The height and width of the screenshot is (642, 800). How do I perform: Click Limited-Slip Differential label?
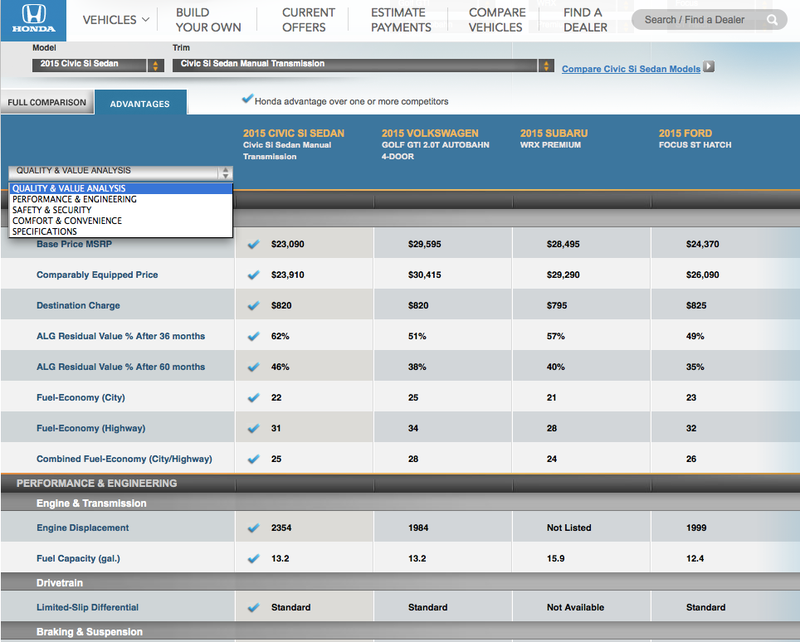(87, 607)
